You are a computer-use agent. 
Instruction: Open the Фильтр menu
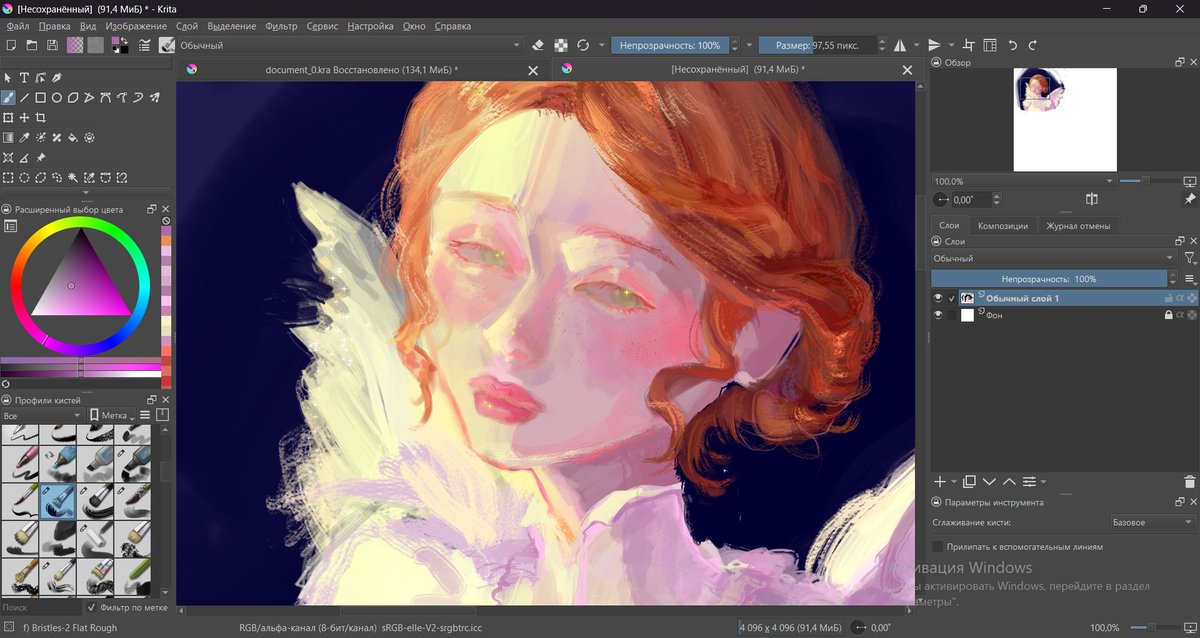pyautogui.click(x=281, y=26)
